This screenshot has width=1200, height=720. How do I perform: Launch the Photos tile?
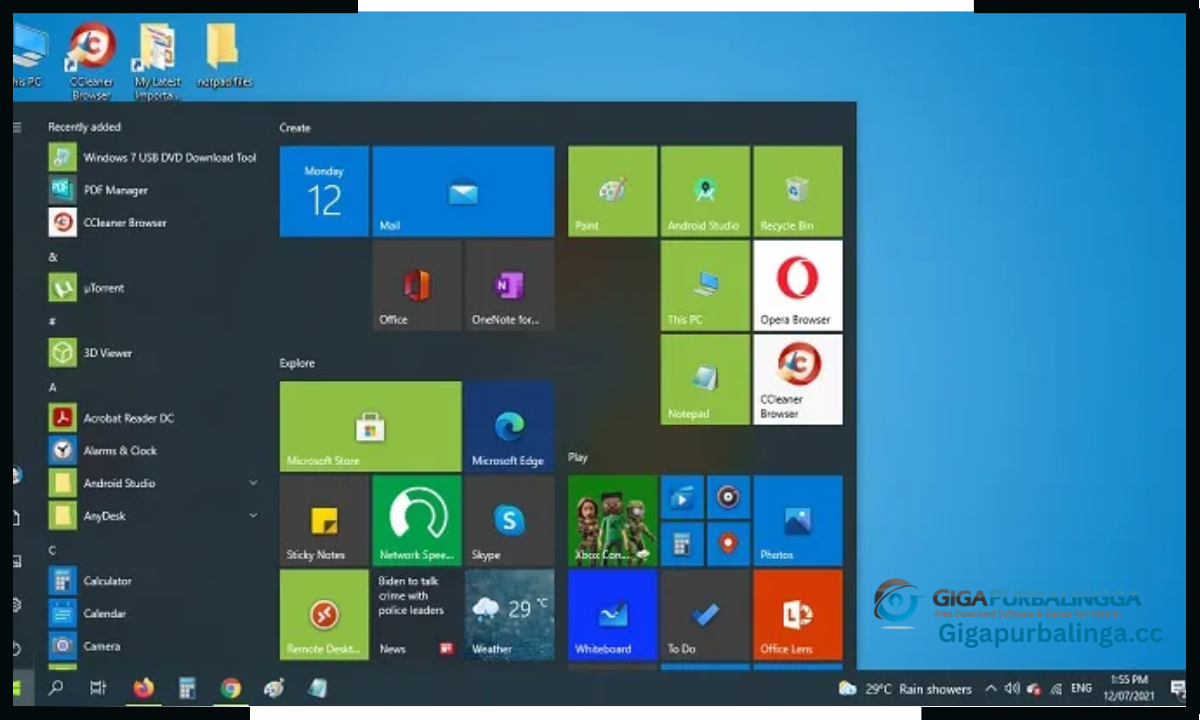[798, 520]
